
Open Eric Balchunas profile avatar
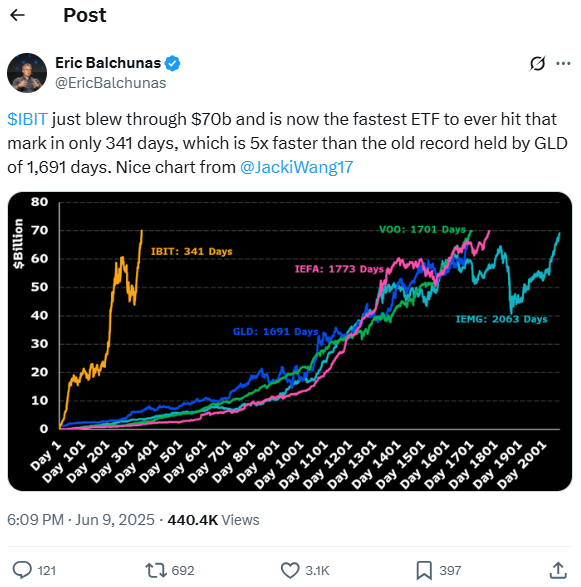tap(27, 73)
